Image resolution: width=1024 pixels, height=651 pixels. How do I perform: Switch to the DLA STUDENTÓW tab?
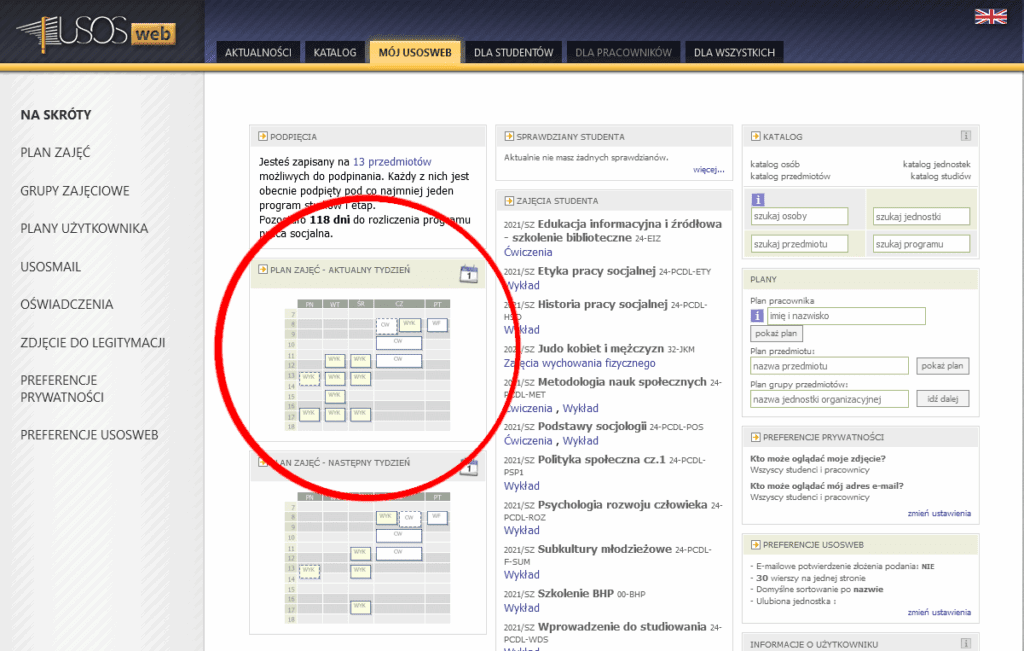(513, 52)
